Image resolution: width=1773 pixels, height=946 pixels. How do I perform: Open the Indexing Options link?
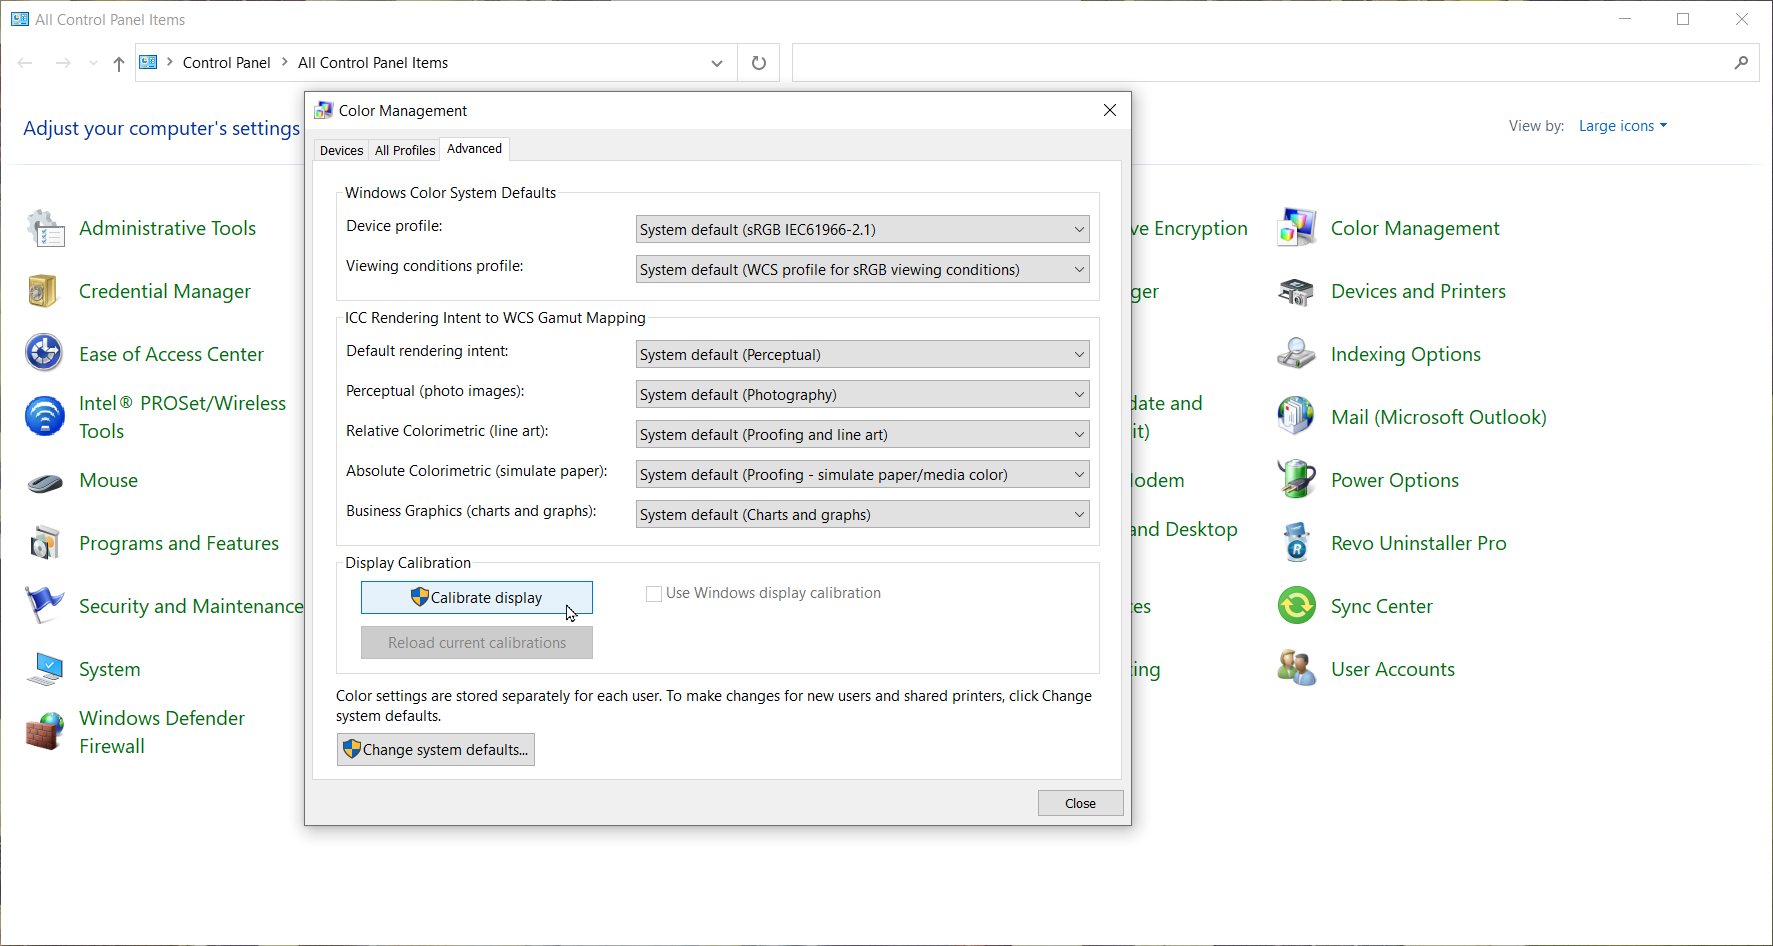(x=1406, y=354)
